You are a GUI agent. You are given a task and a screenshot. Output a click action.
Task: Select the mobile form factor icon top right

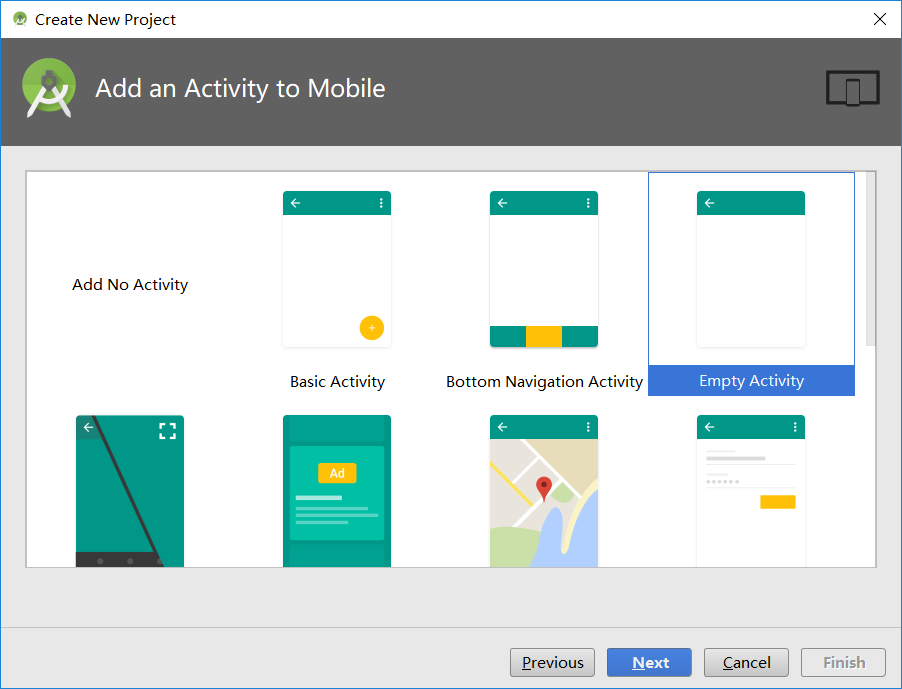pos(852,88)
